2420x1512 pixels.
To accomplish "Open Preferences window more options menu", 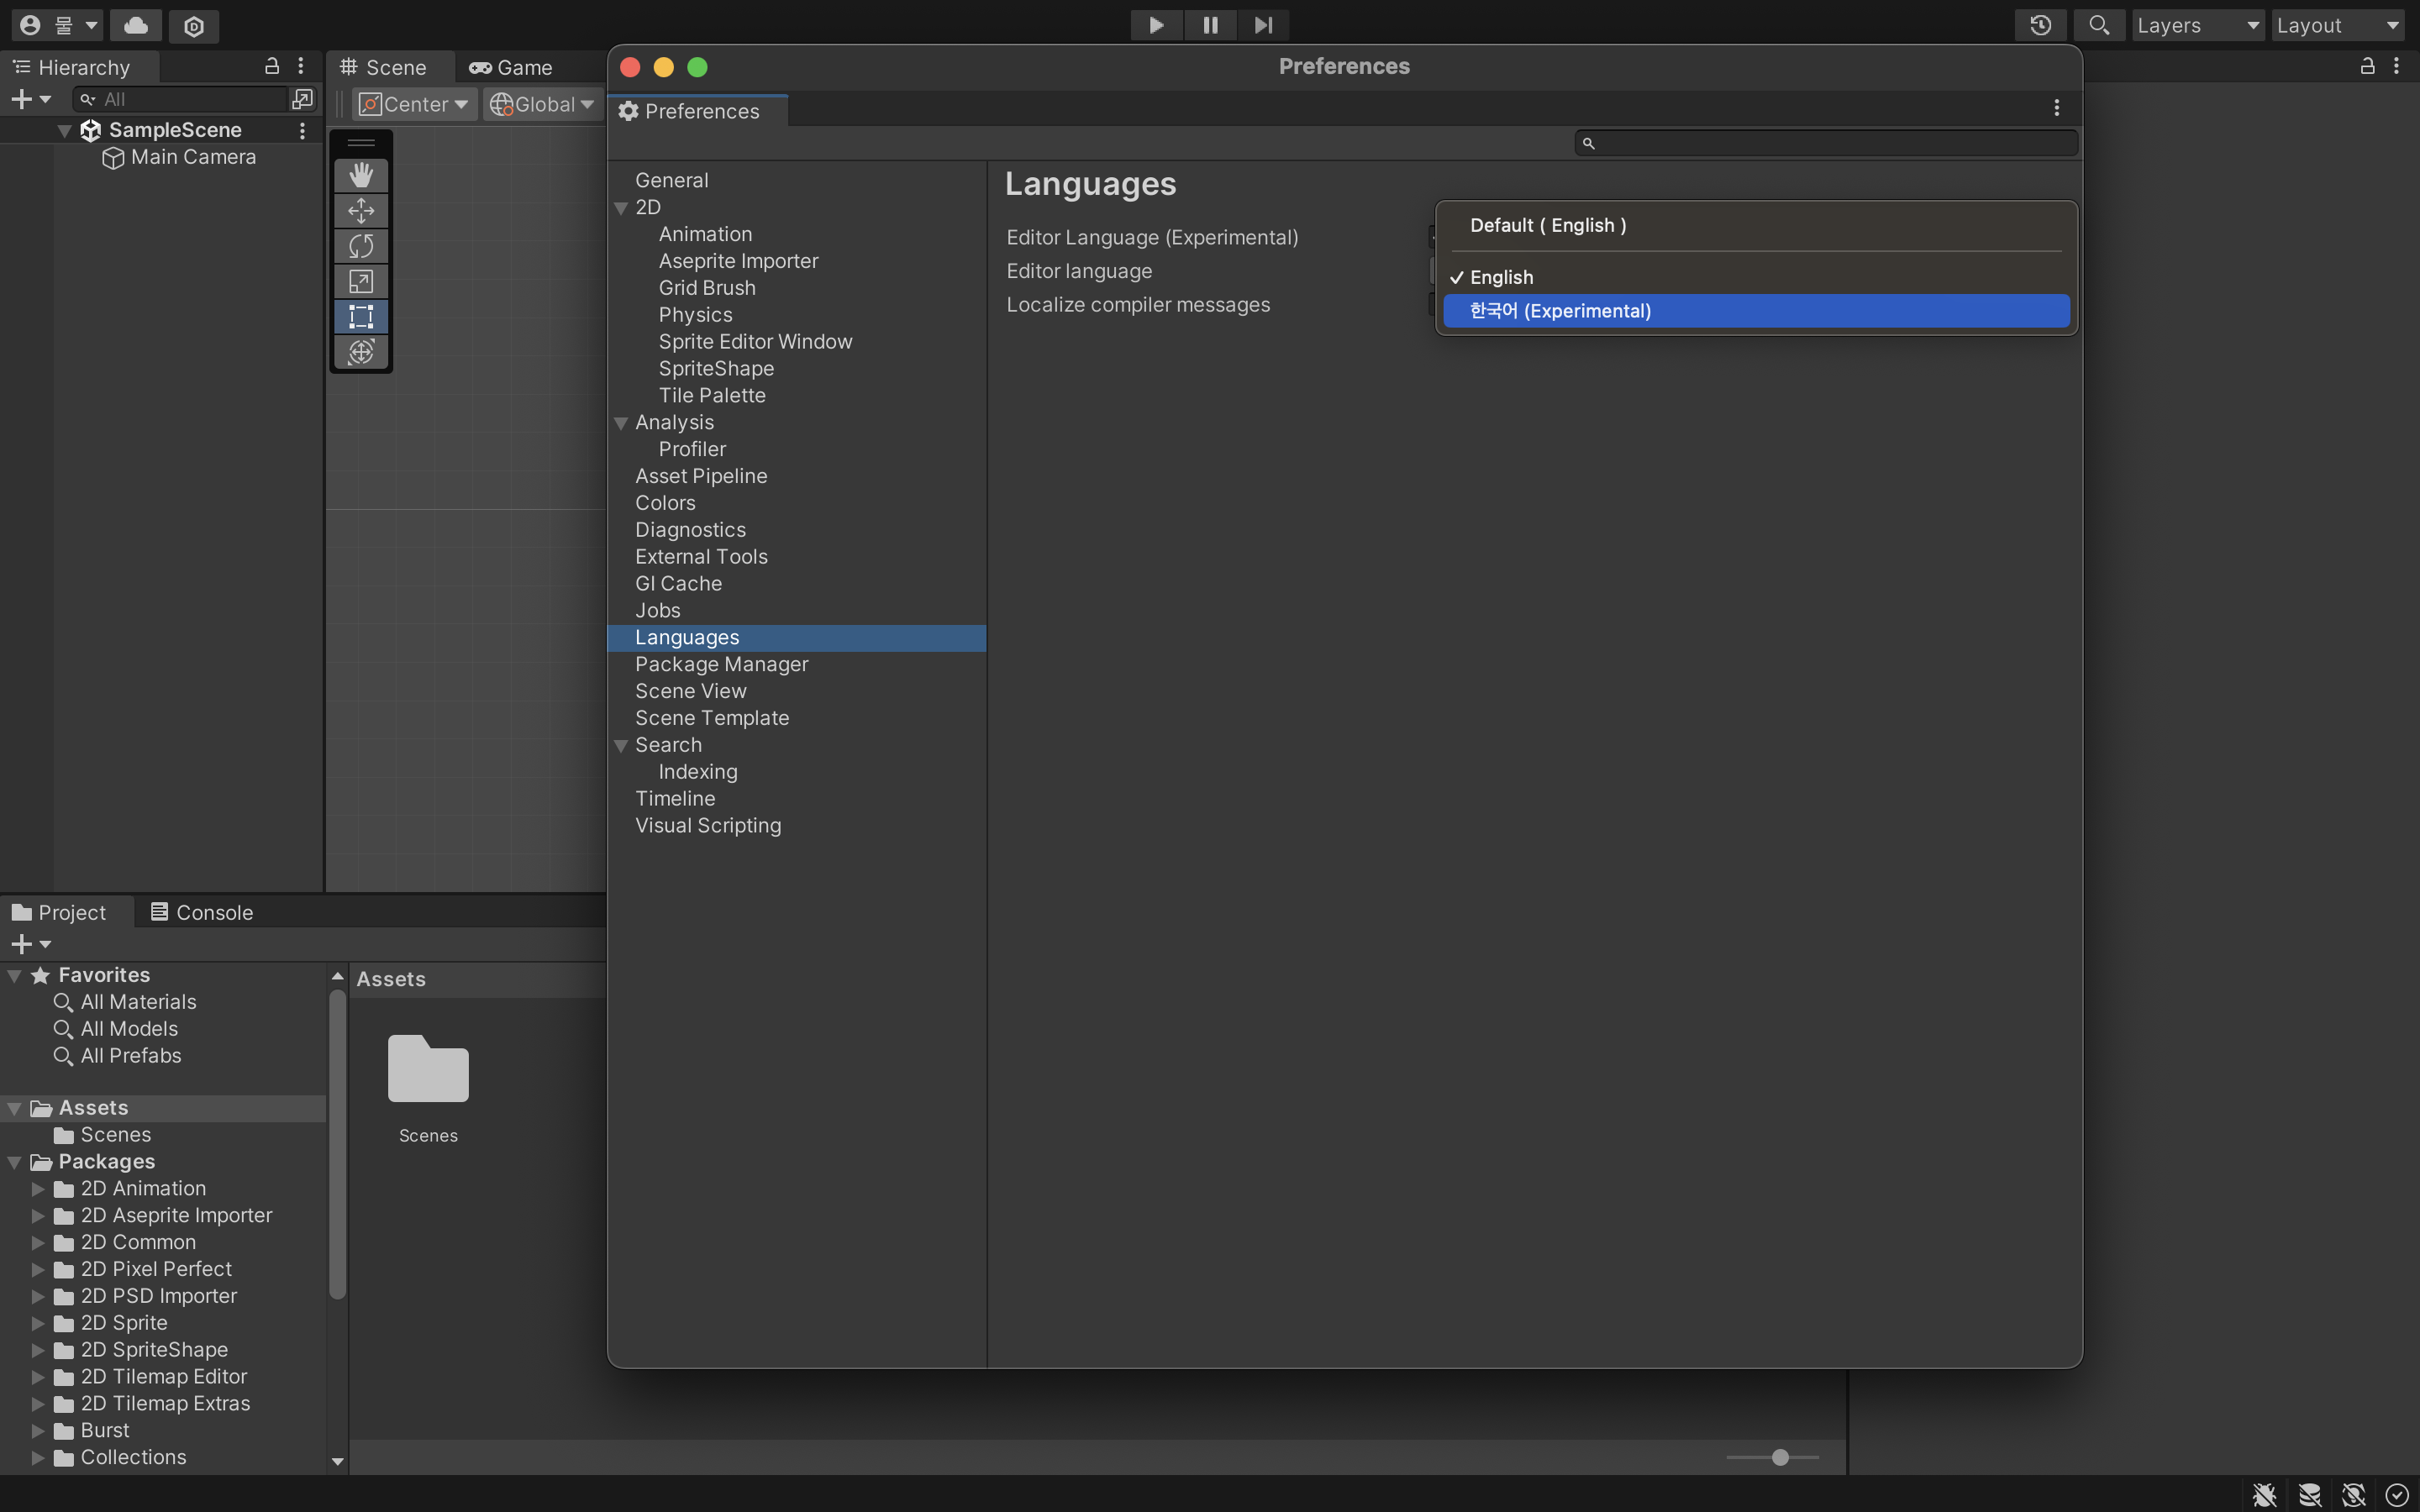I will (2056, 108).
